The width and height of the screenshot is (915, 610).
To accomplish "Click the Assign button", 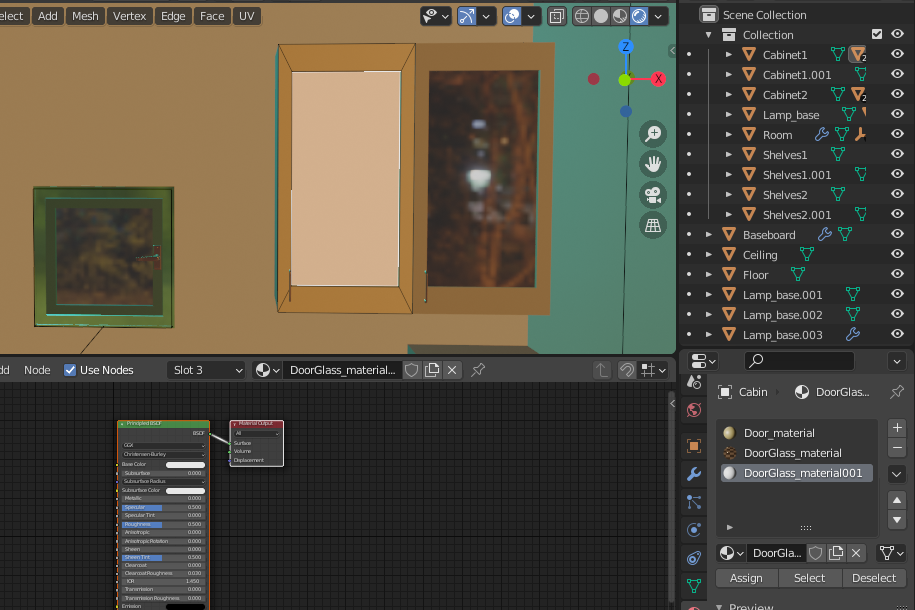I will pos(746,578).
